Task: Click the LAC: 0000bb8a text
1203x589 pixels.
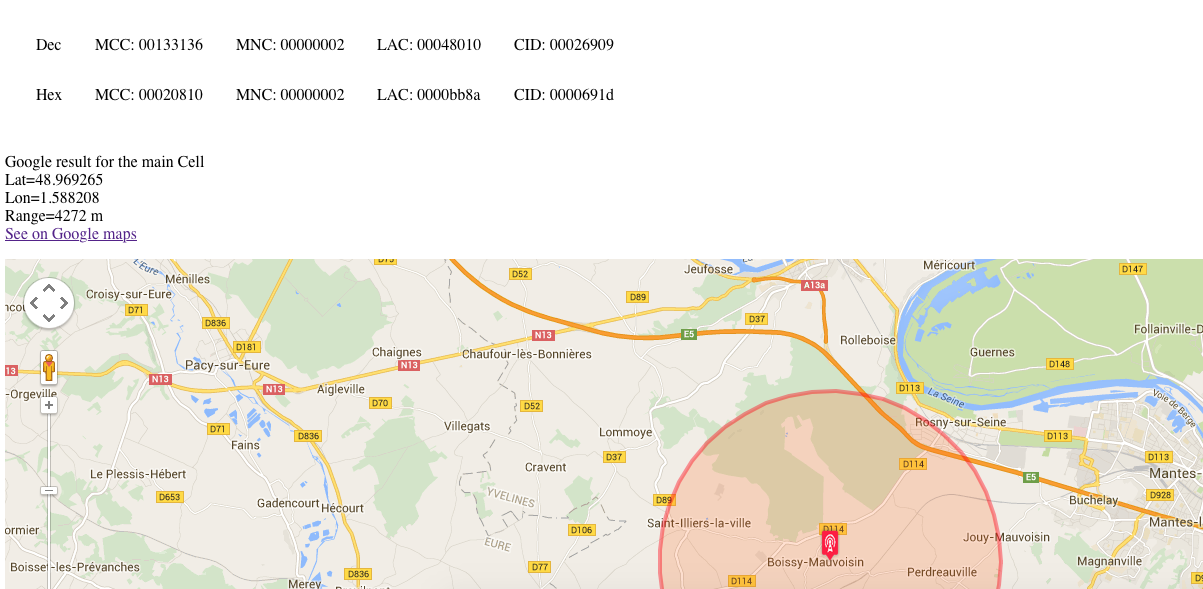Action: pyautogui.click(x=429, y=95)
